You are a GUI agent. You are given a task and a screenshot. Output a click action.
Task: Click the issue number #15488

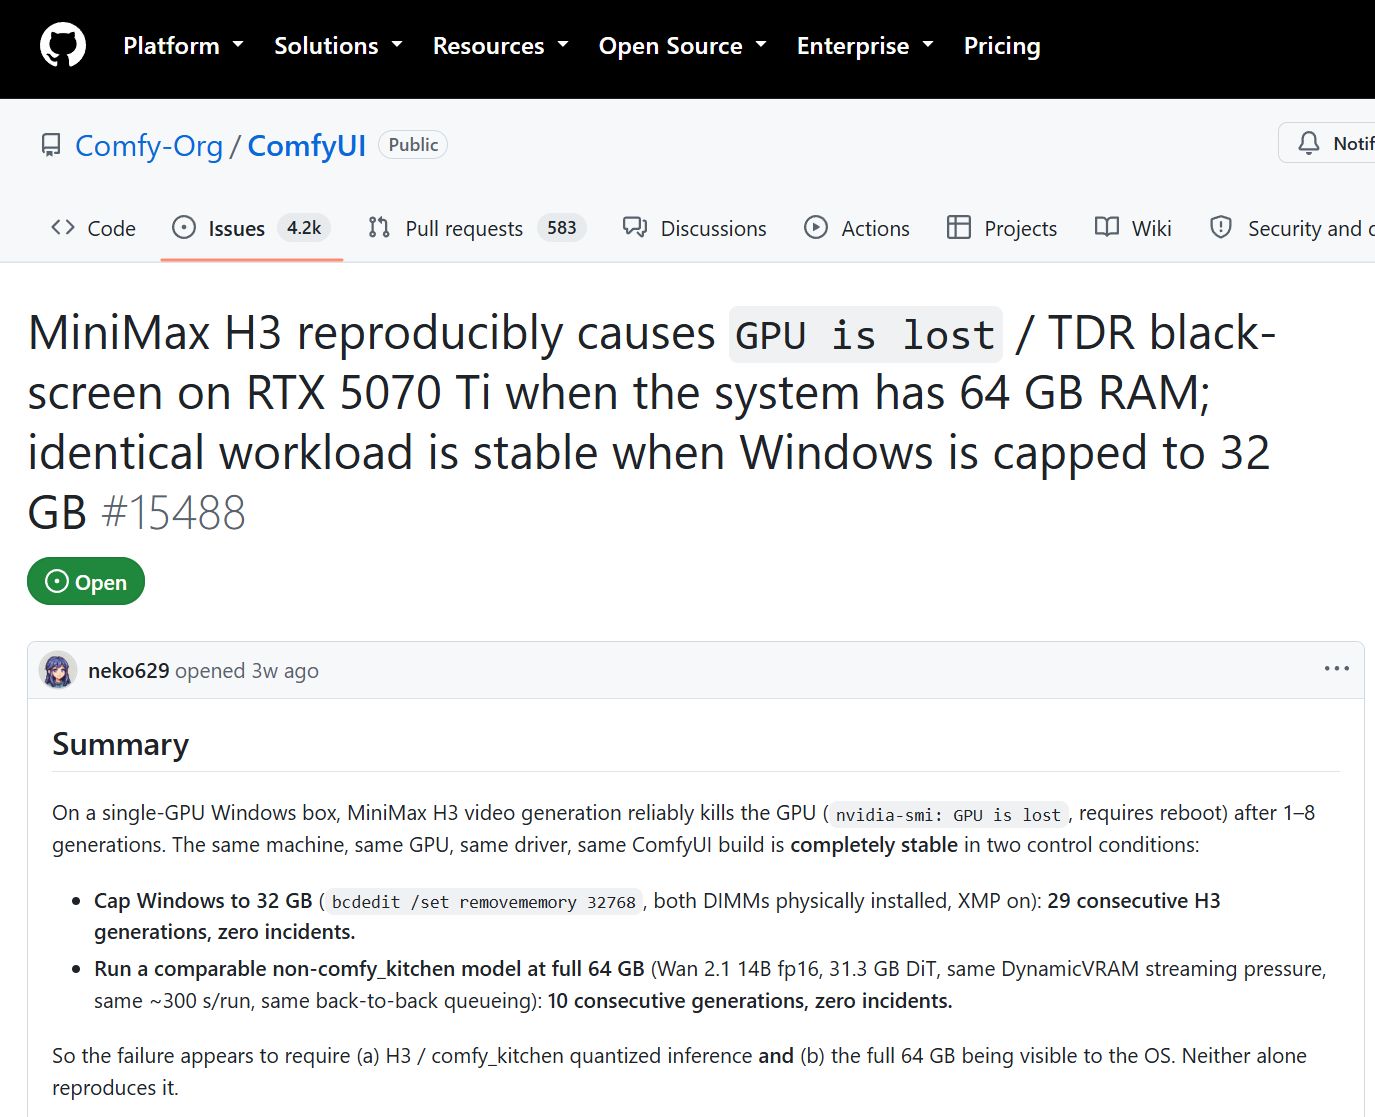click(174, 513)
